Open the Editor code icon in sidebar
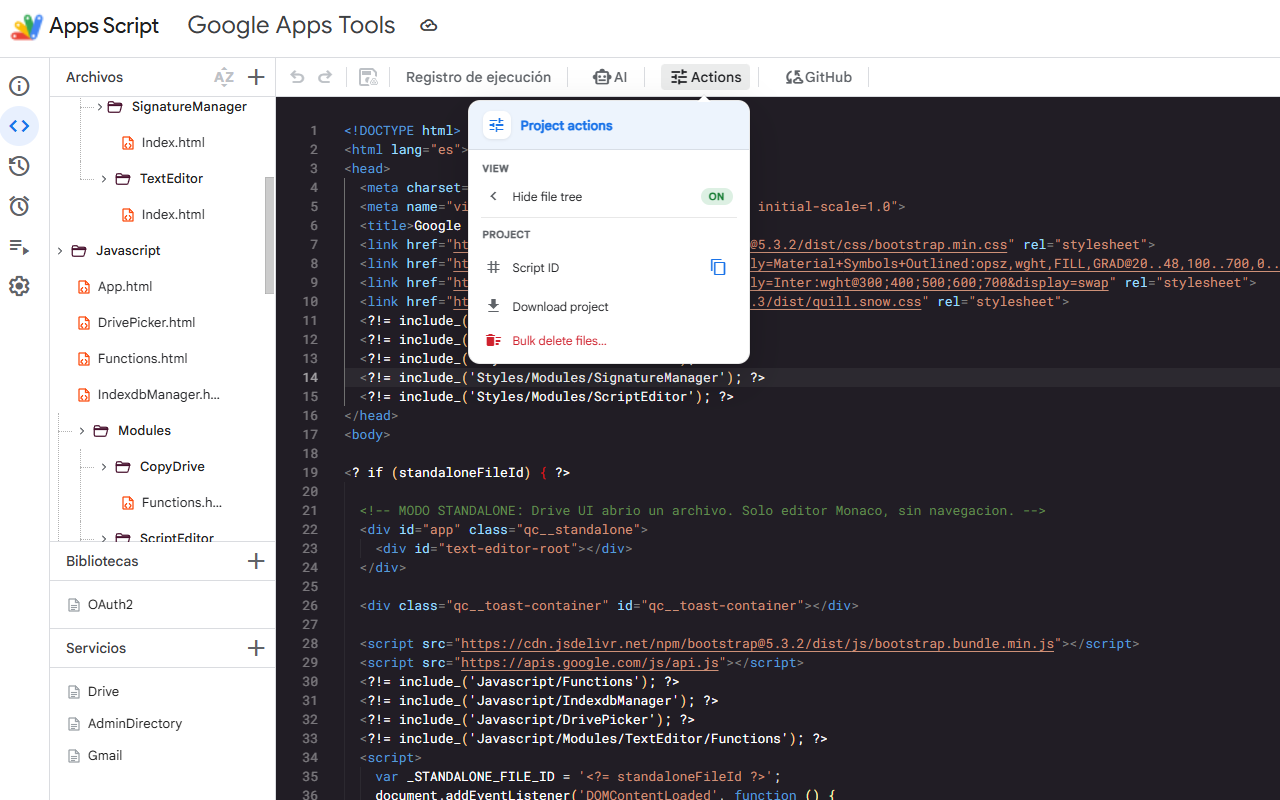The width and height of the screenshot is (1280, 800). (x=19, y=126)
